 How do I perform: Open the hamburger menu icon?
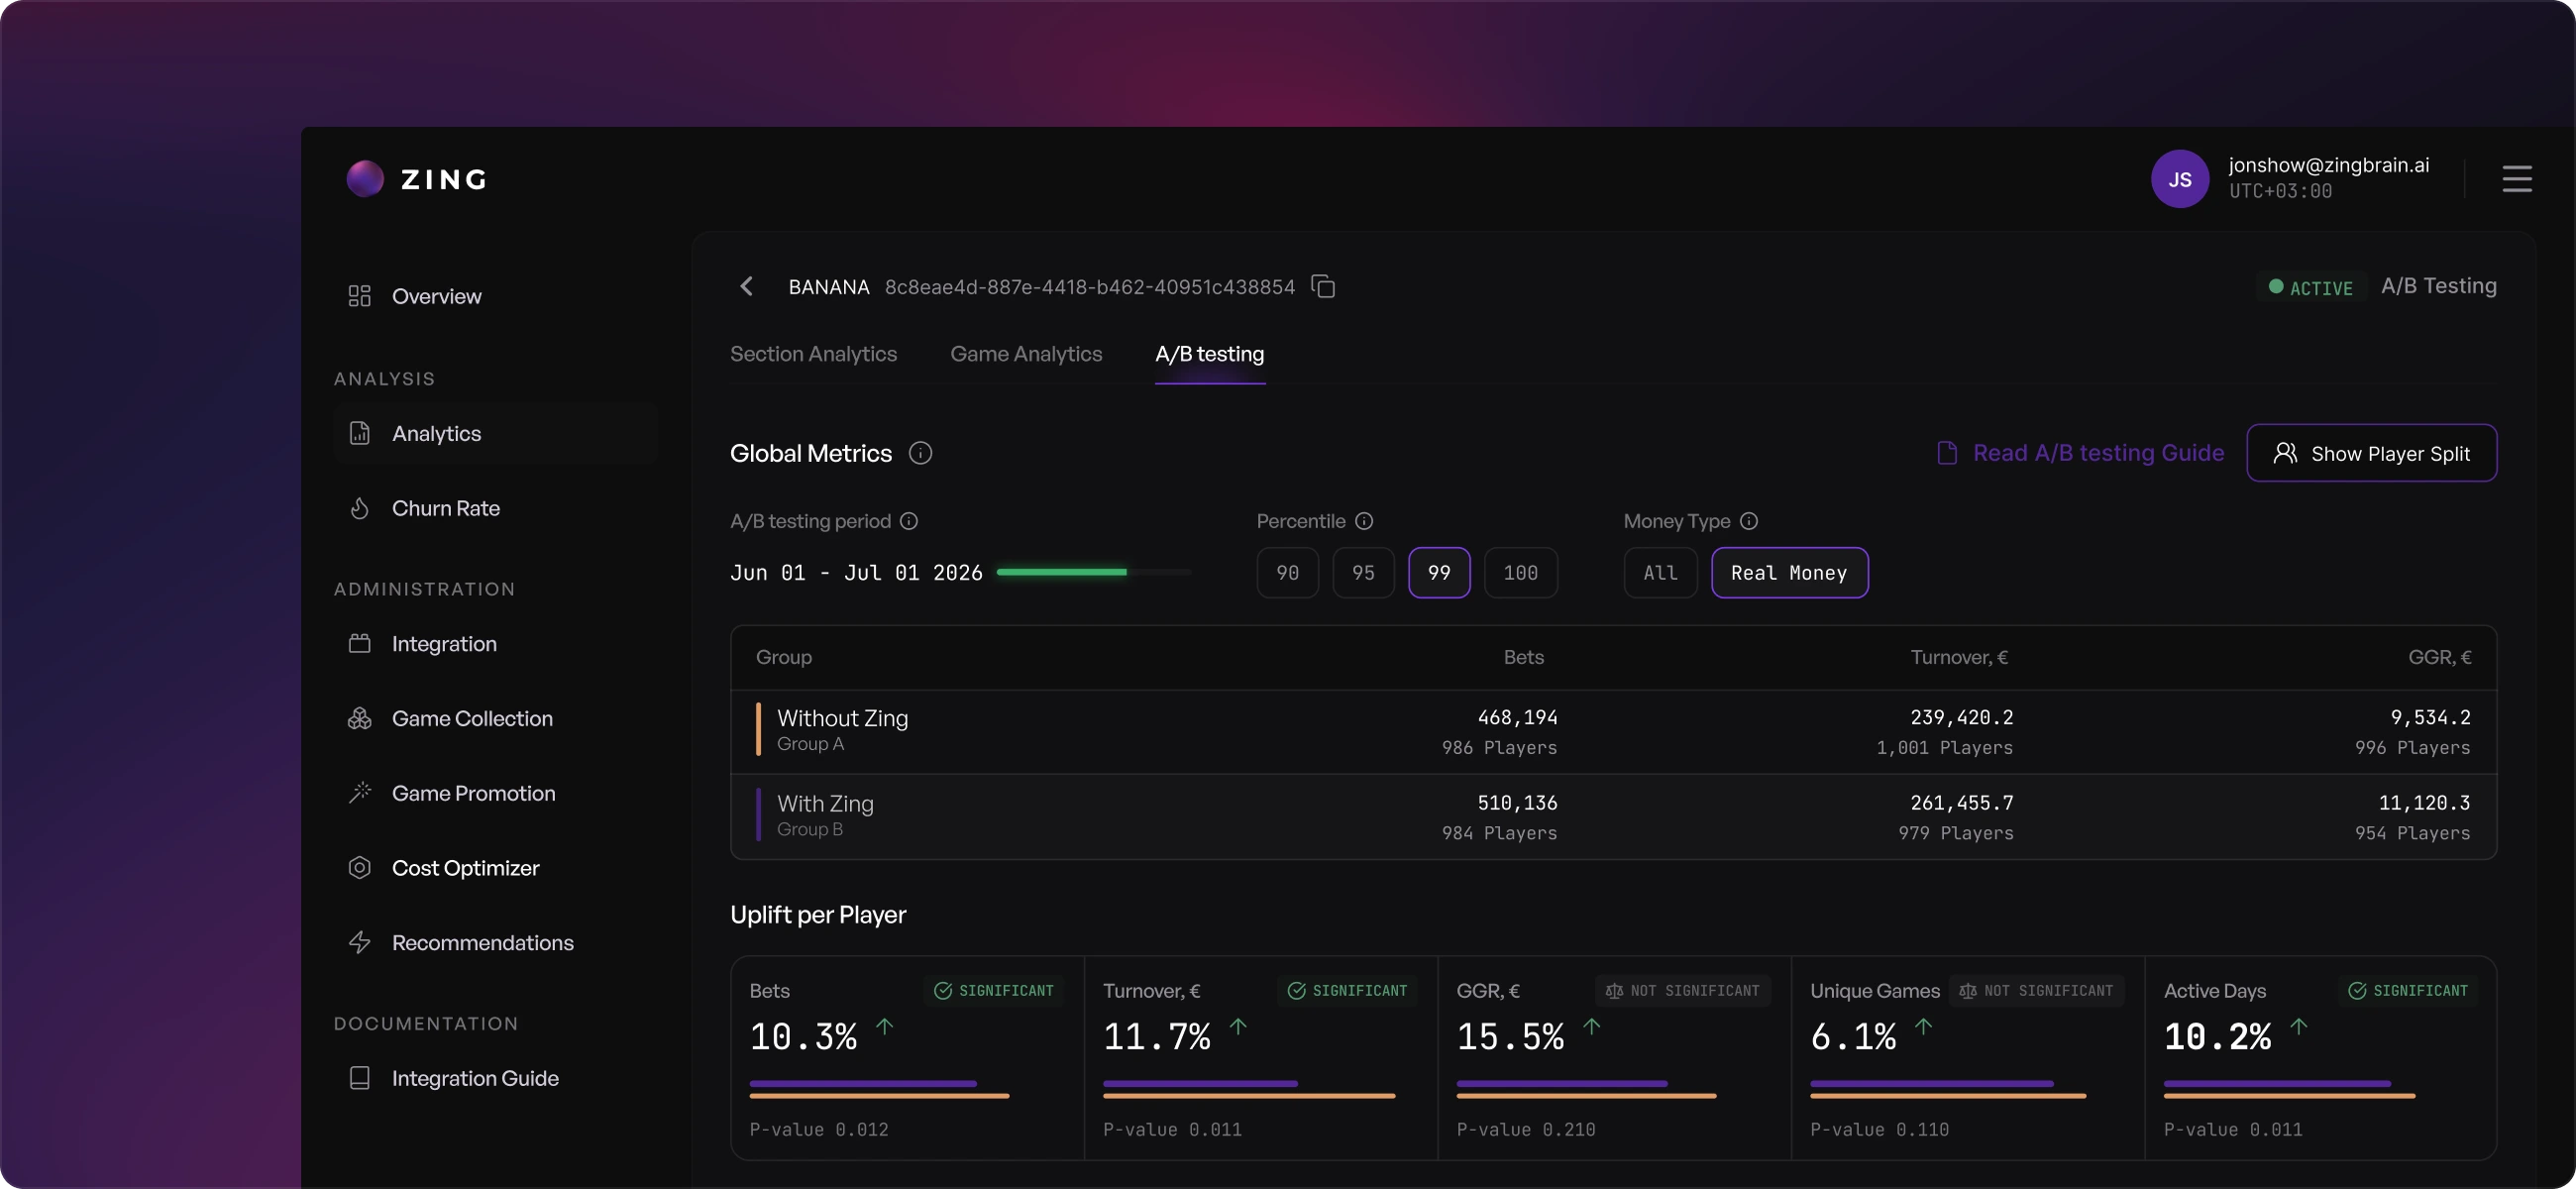click(x=2516, y=179)
